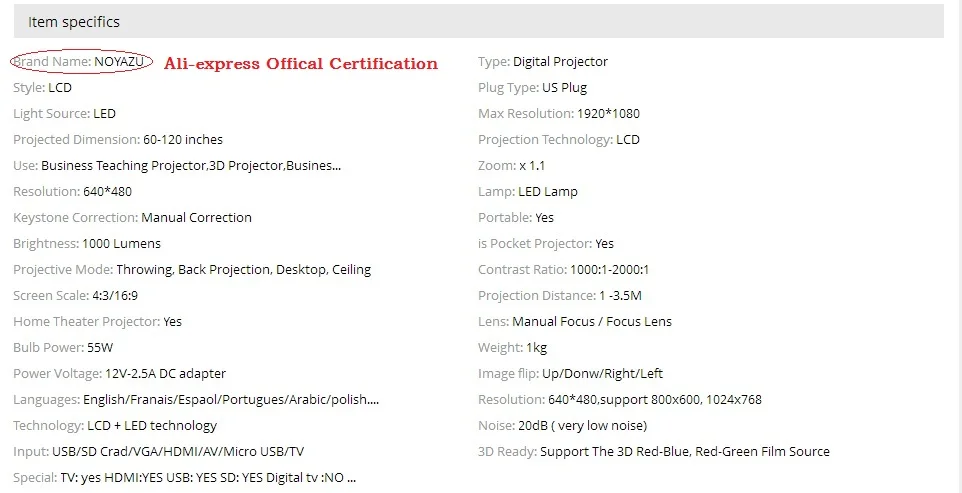Click the 3D Ready Red-Blue film source entry
Viewport: 962px width, 493px height.
click(x=654, y=452)
